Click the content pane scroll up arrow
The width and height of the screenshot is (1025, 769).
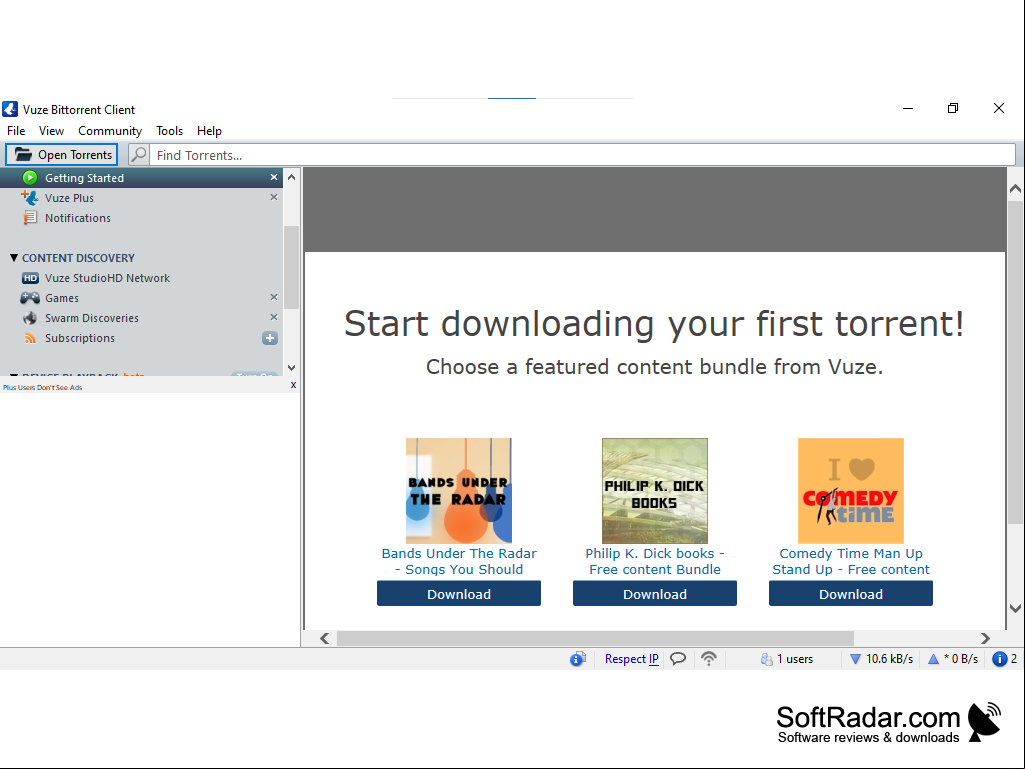click(x=1015, y=188)
